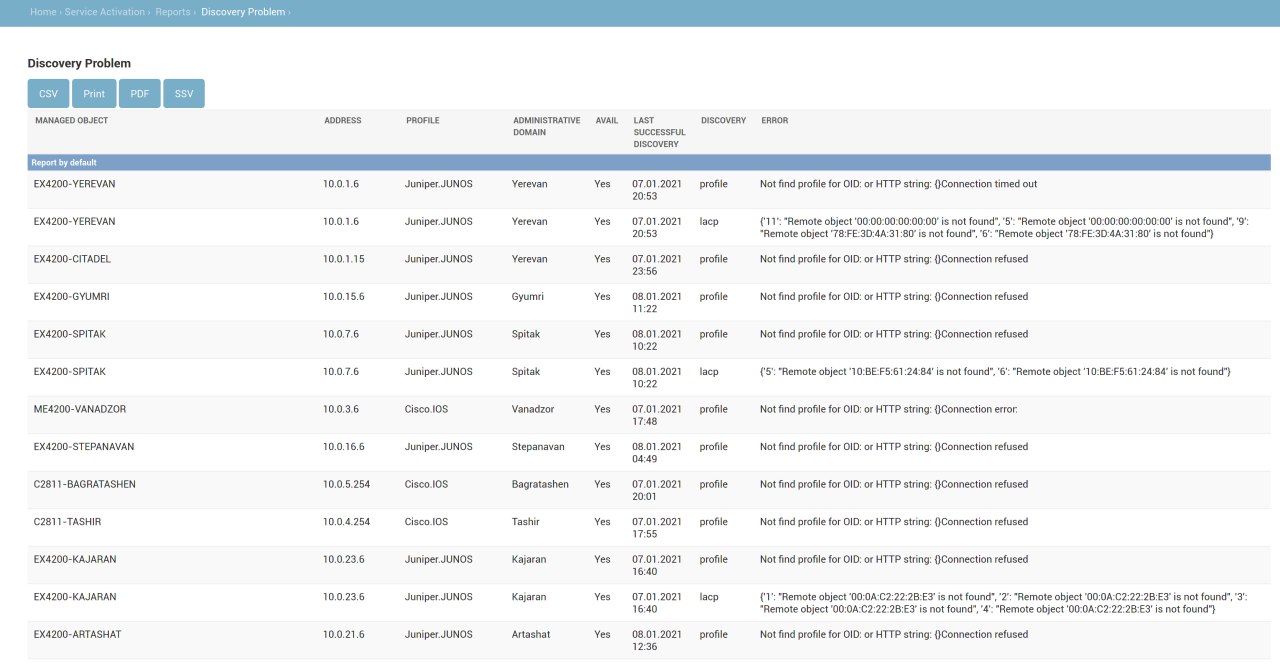Click discovery date 07.01.2021 20:01

click(657, 491)
